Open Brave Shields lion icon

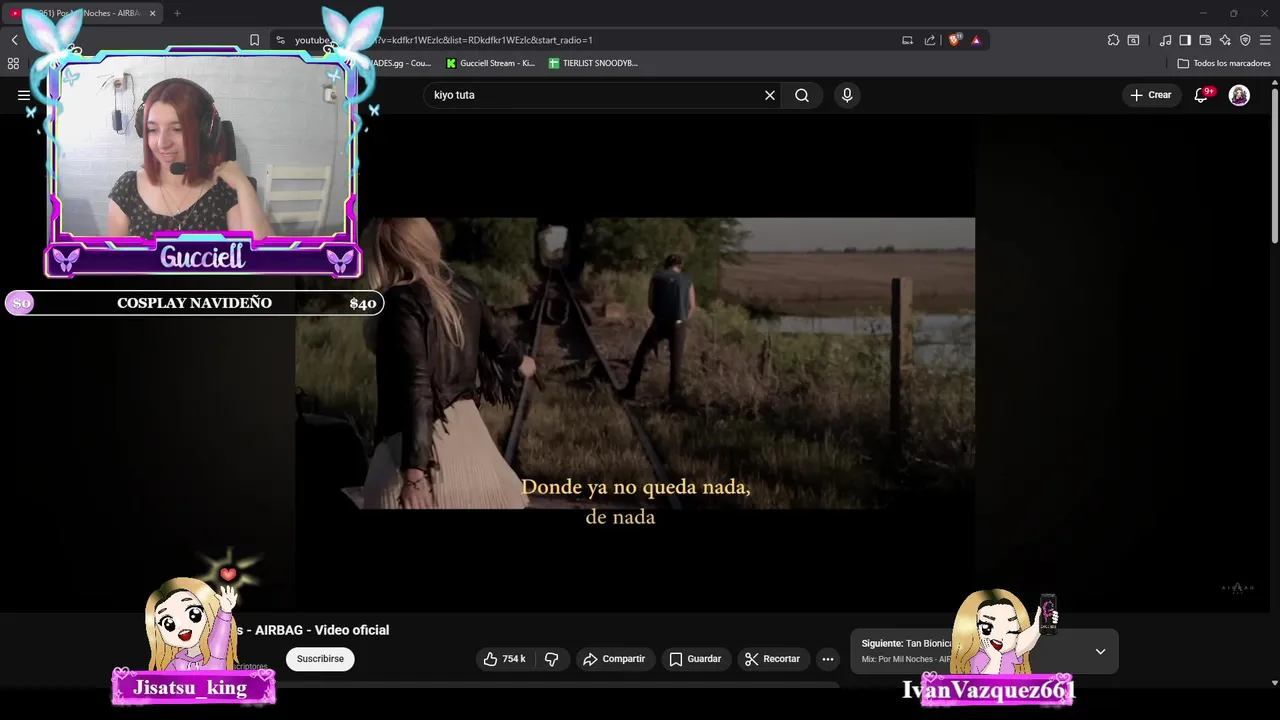click(954, 40)
